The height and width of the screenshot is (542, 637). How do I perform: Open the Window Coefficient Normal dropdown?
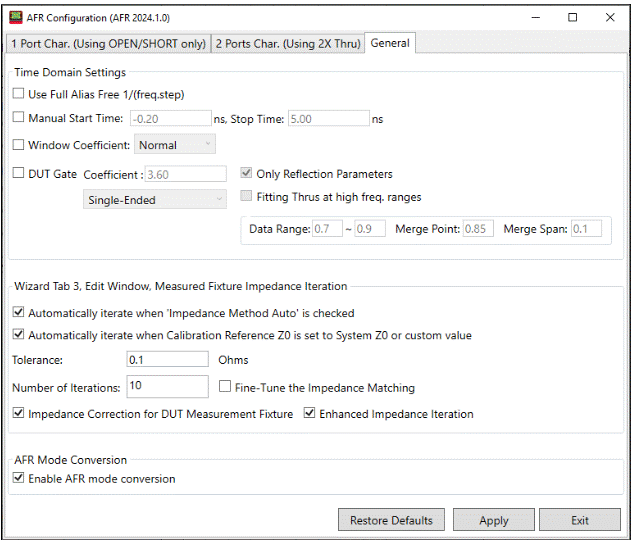pyautogui.click(x=174, y=145)
